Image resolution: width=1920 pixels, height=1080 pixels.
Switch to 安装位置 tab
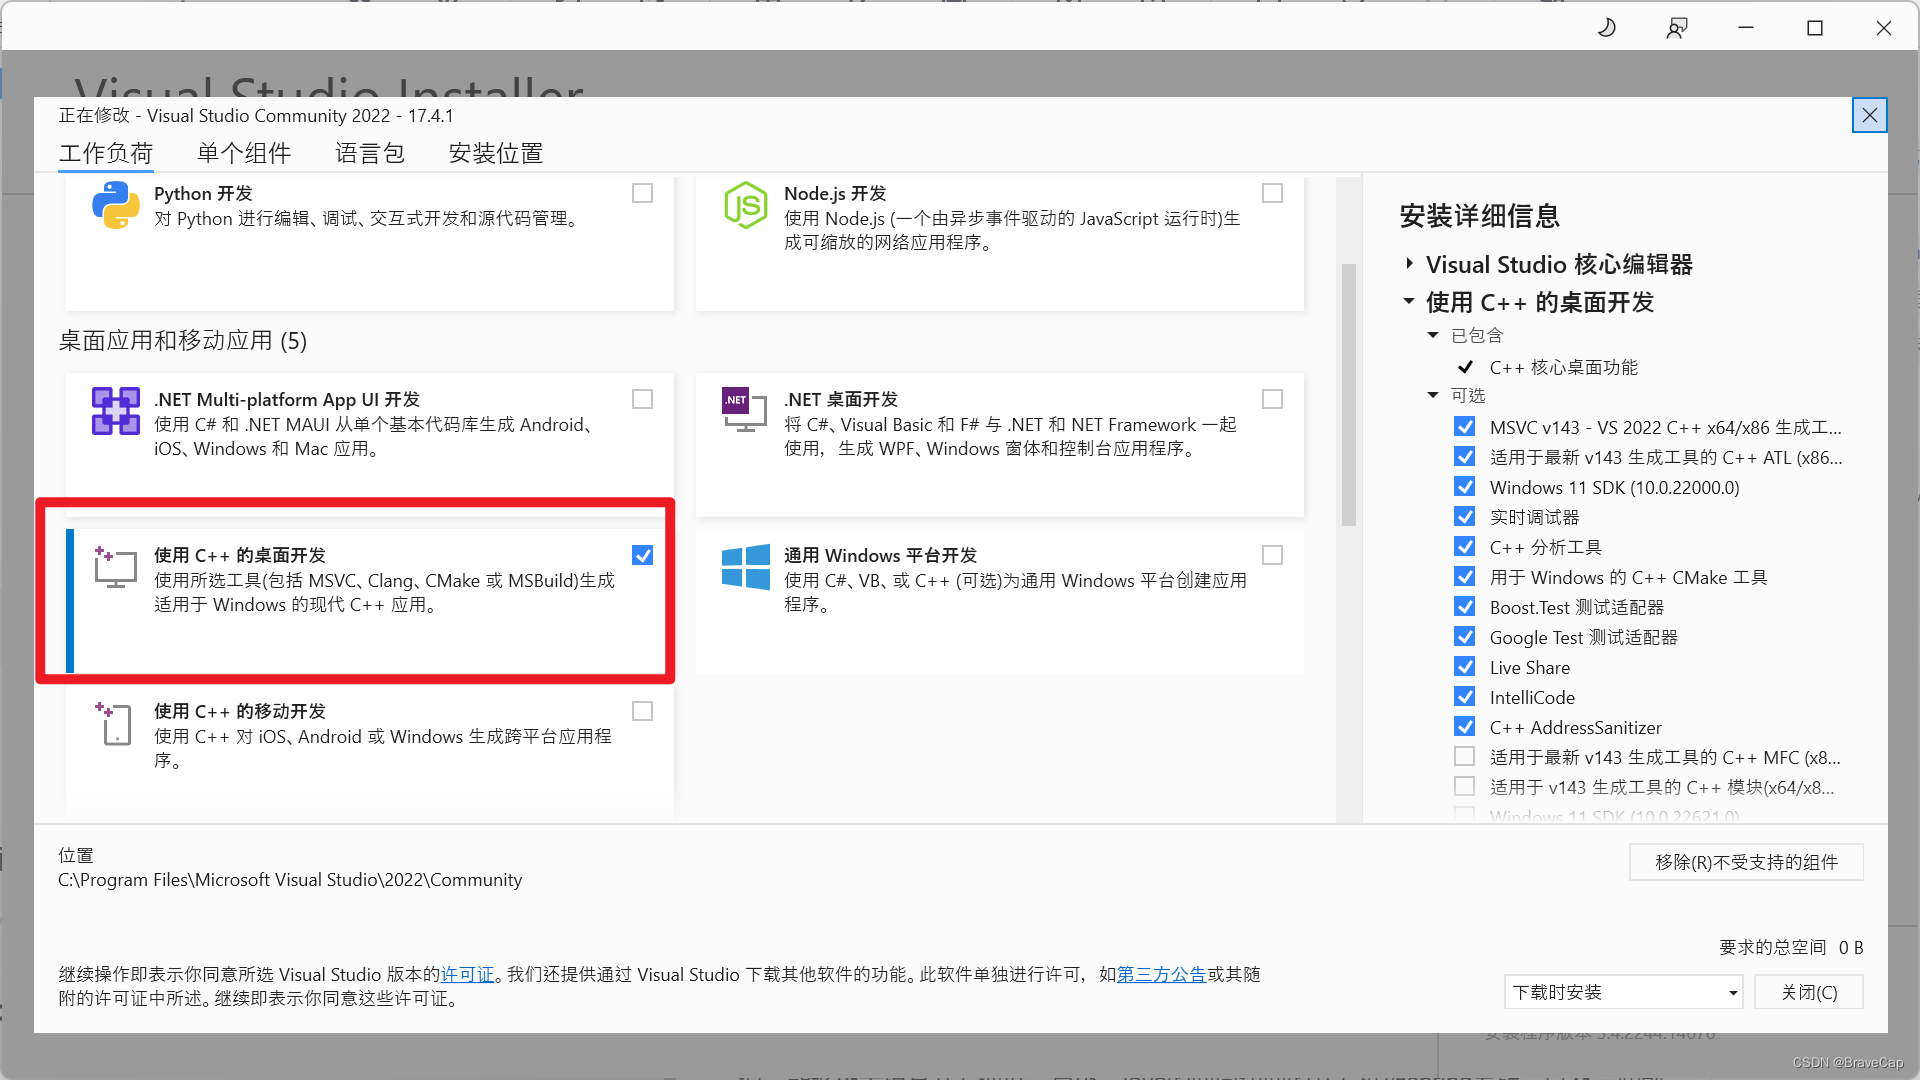(x=496, y=153)
